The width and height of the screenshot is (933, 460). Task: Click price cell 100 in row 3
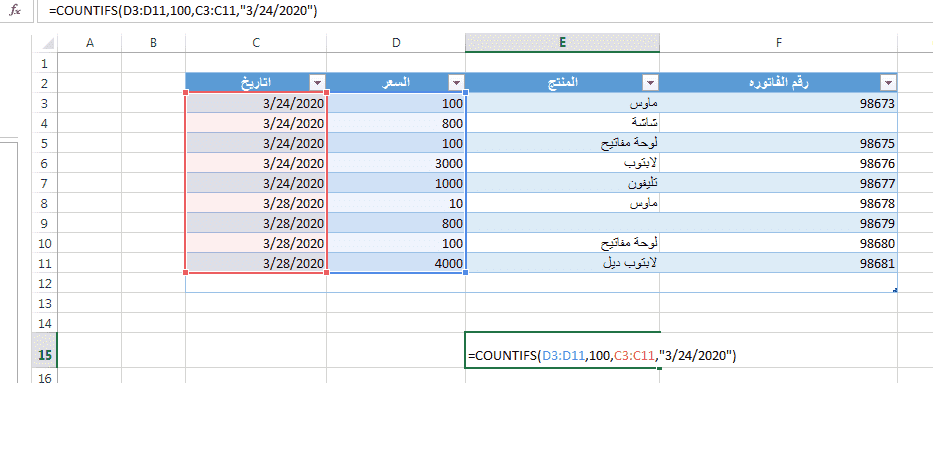click(x=396, y=103)
